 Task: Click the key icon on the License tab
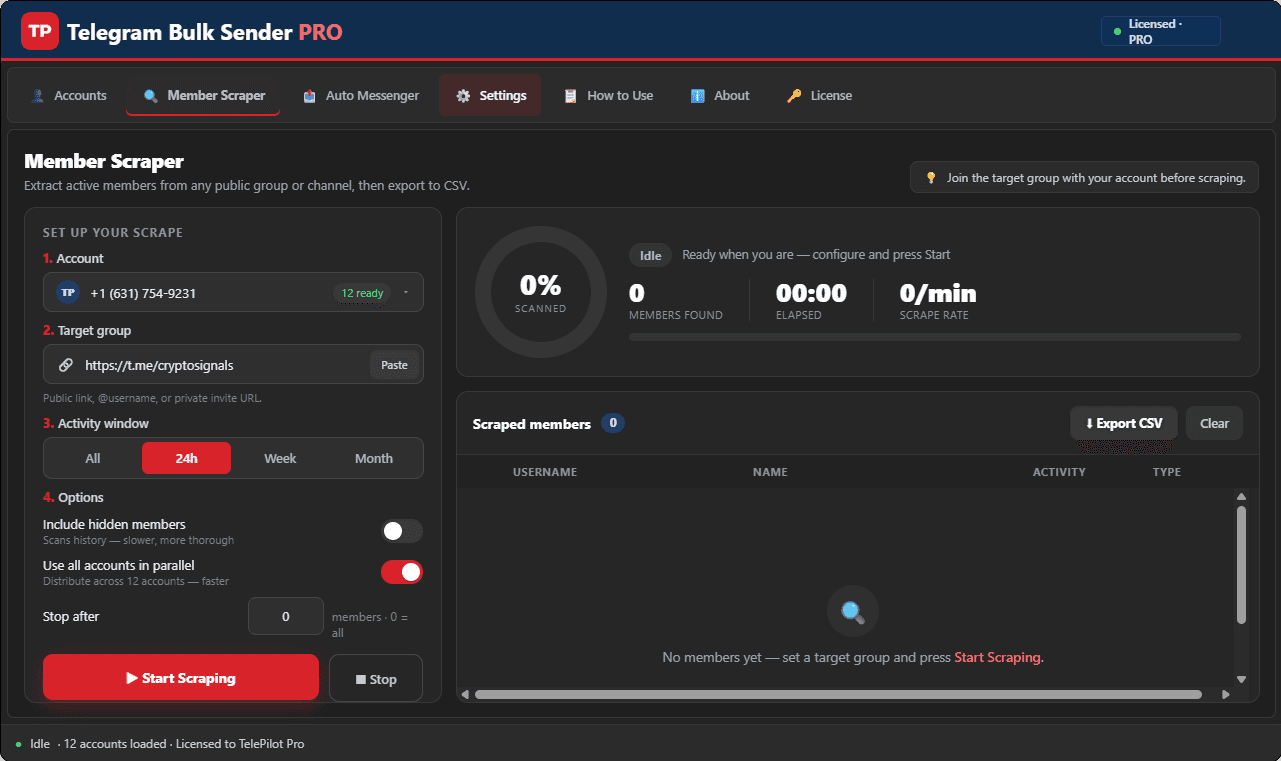tap(794, 96)
